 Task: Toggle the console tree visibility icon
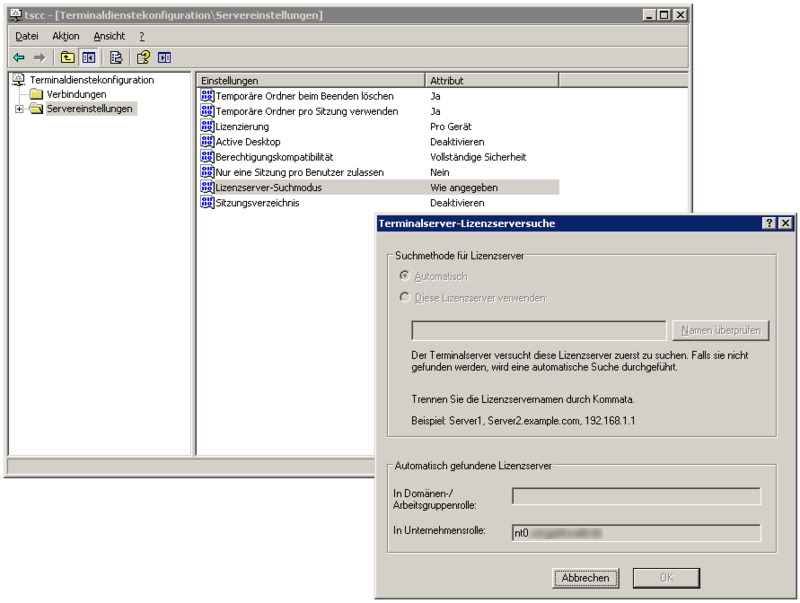click(89, 57)
